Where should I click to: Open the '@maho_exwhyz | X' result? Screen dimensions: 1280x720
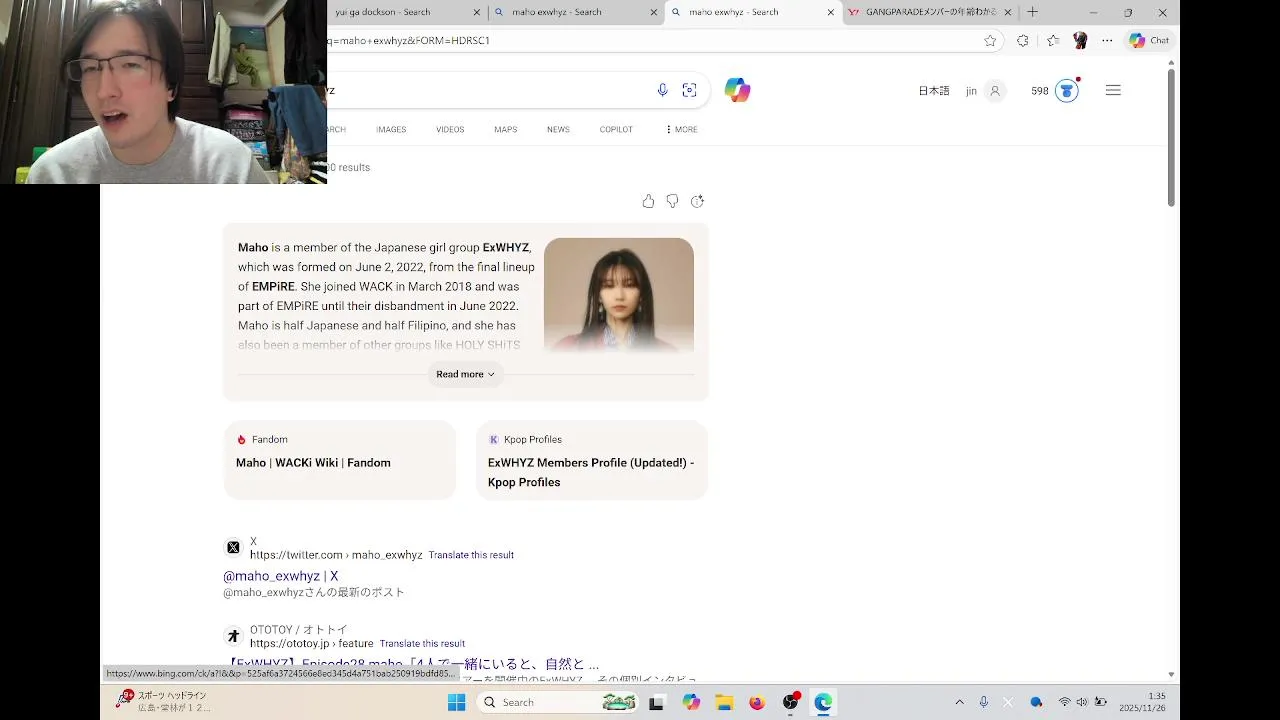point(281,576)
